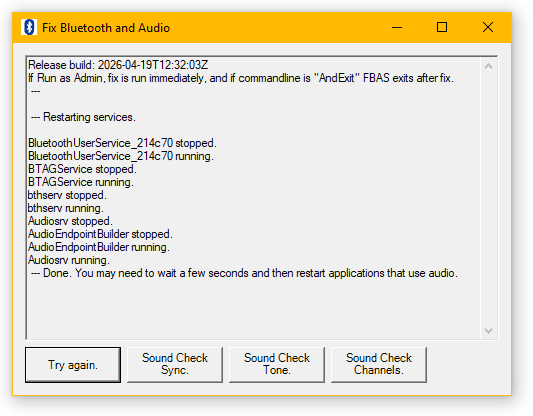
Task: Click 'bthserv stopped.' log line
Action: (x=67, y=195)
